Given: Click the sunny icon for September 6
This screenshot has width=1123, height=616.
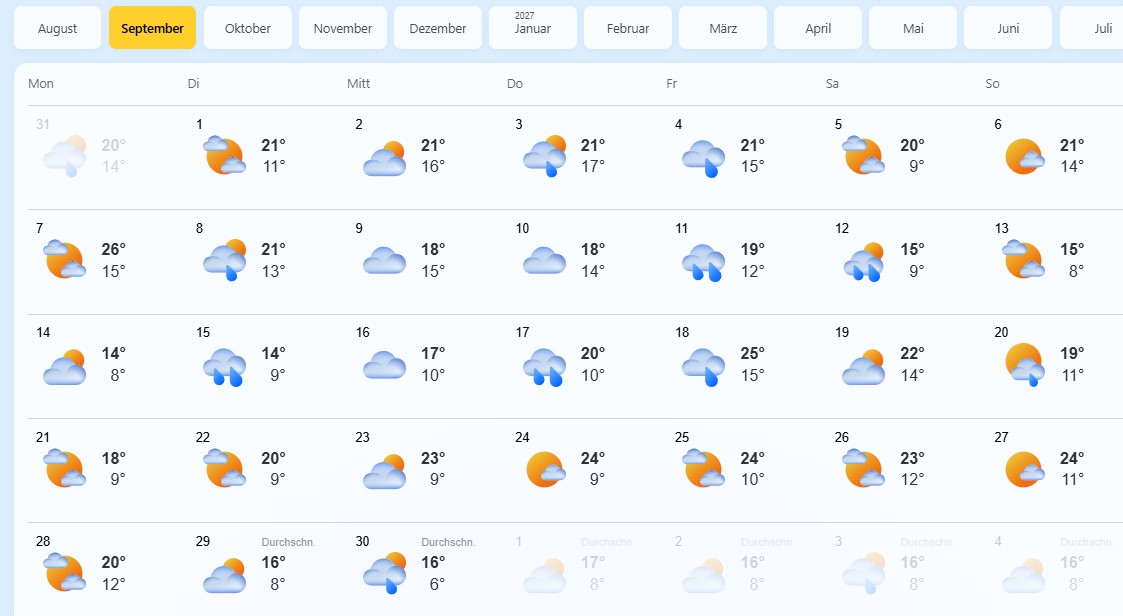Looking at the screenshot, I should point(1024,156).
